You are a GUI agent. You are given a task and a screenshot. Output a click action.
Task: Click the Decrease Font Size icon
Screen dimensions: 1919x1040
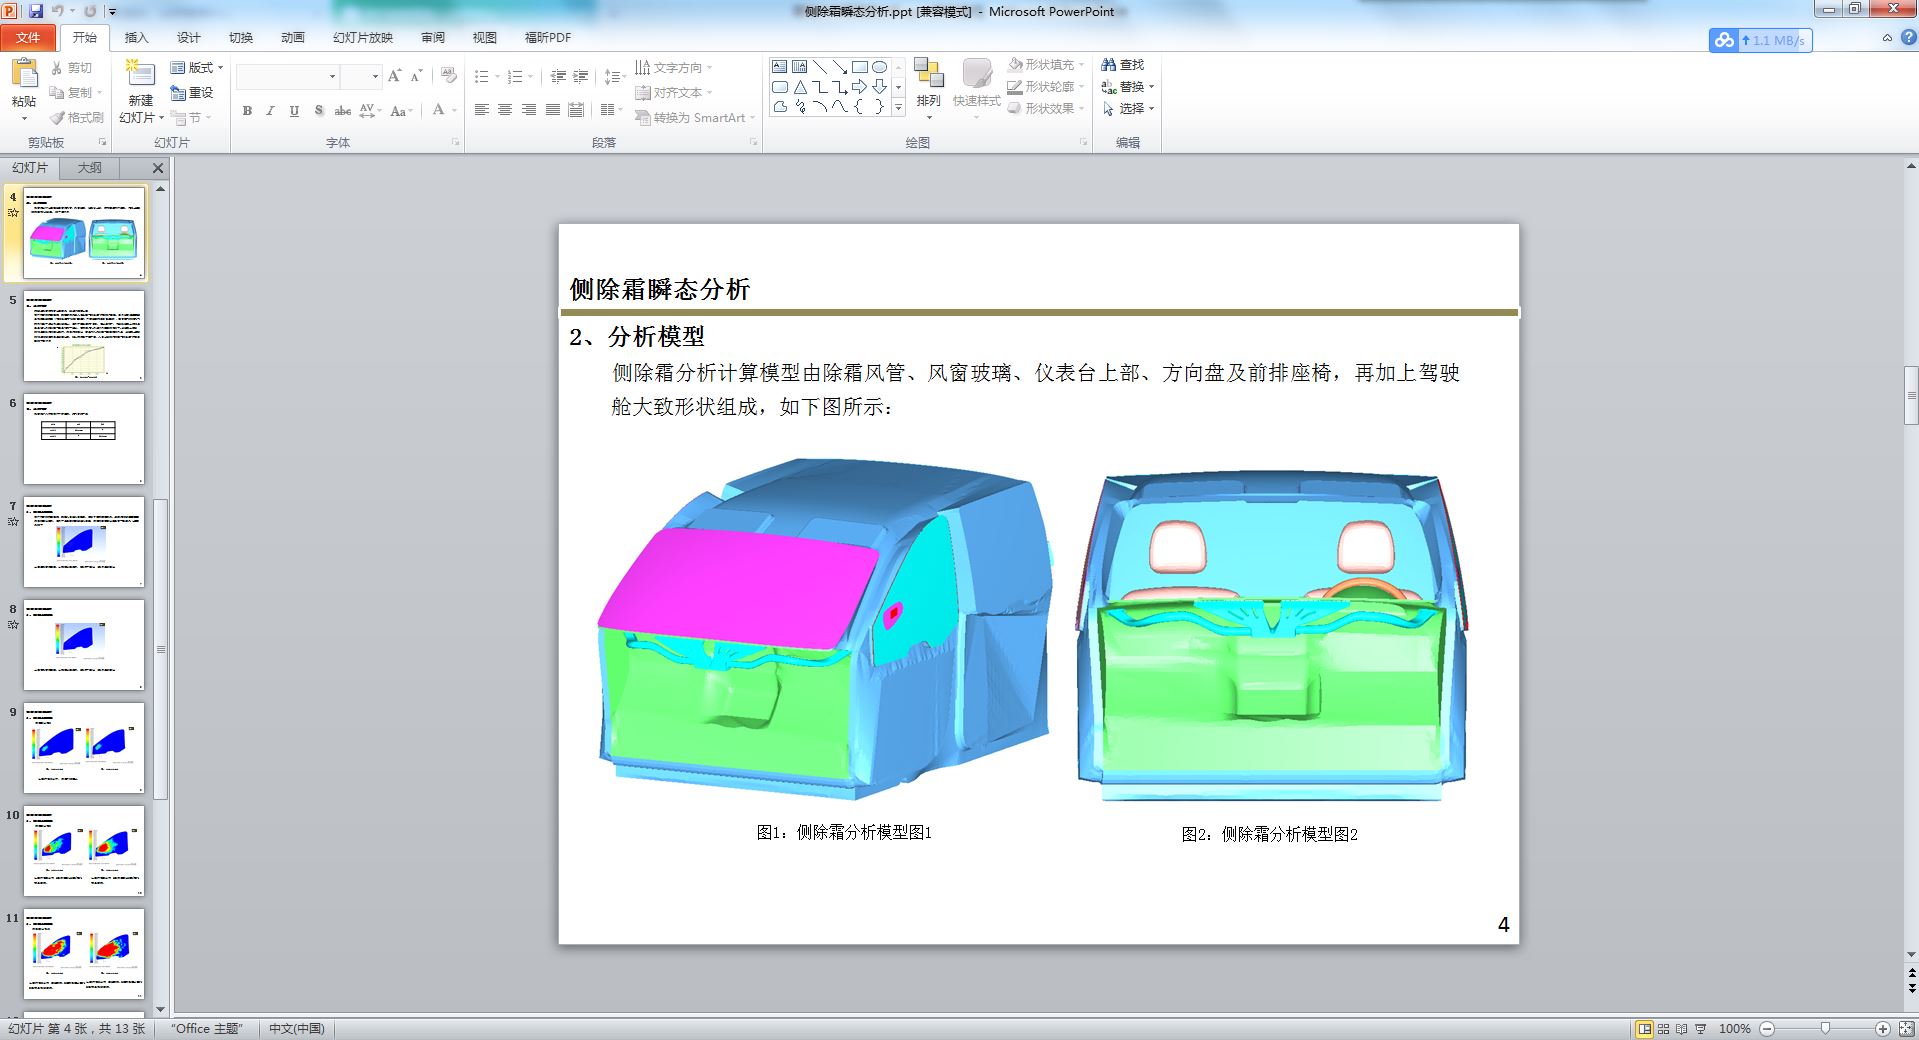point(417,76)
